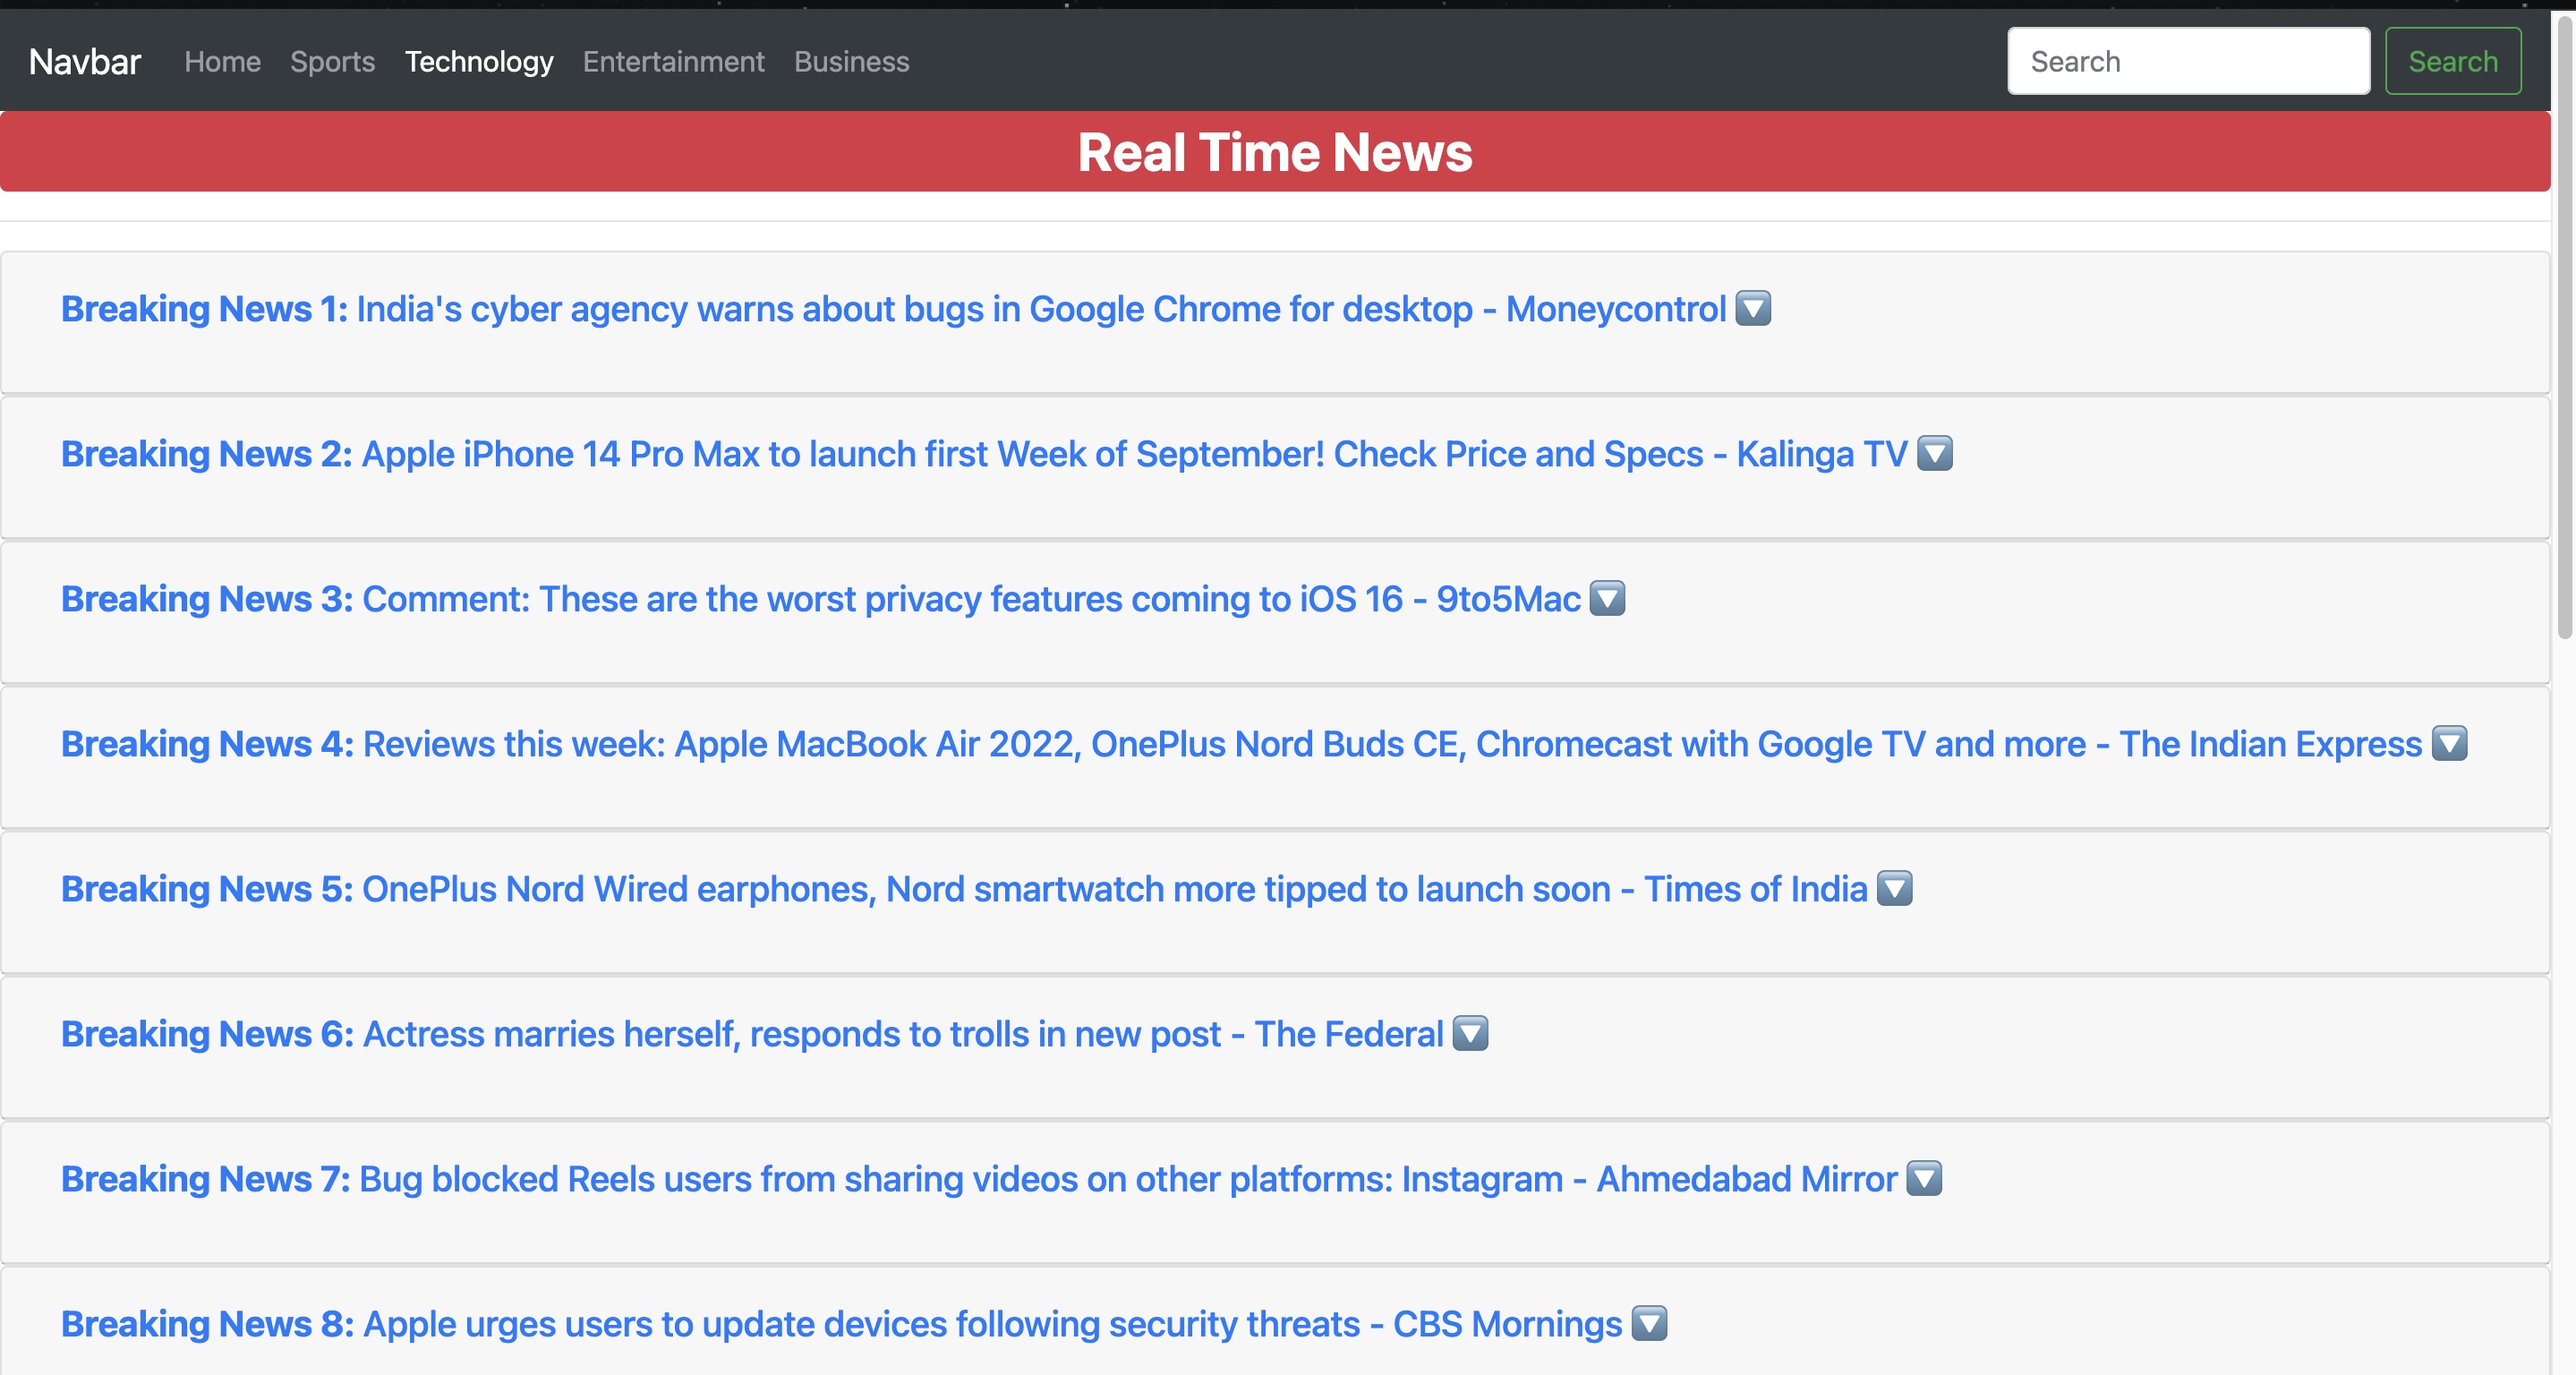This screenshot has width=2576, height=1375.
Task: Collapse the arrow on the Google Chrome bugs story
Action: coord(1752,309)
